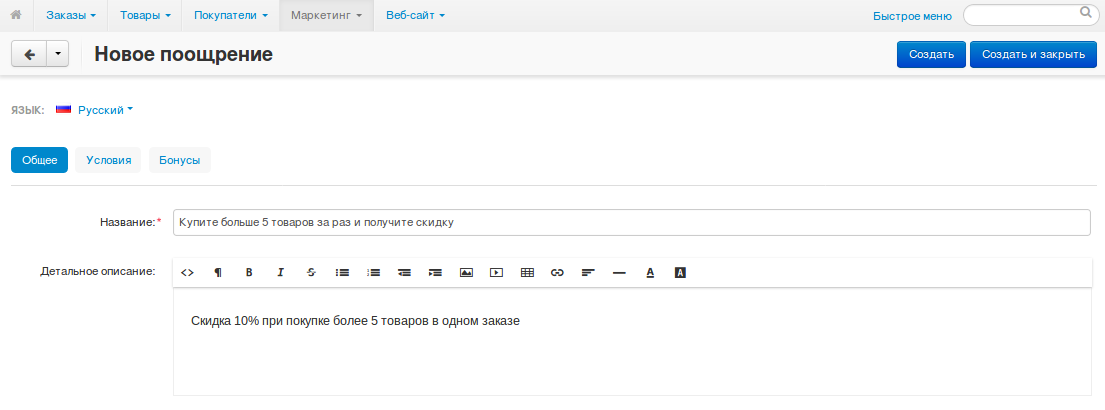Insert horizontal rule line
Image resolution: width=1105 pixels, height=410 pixels.
pyautogui.click(x=619, y=273)
